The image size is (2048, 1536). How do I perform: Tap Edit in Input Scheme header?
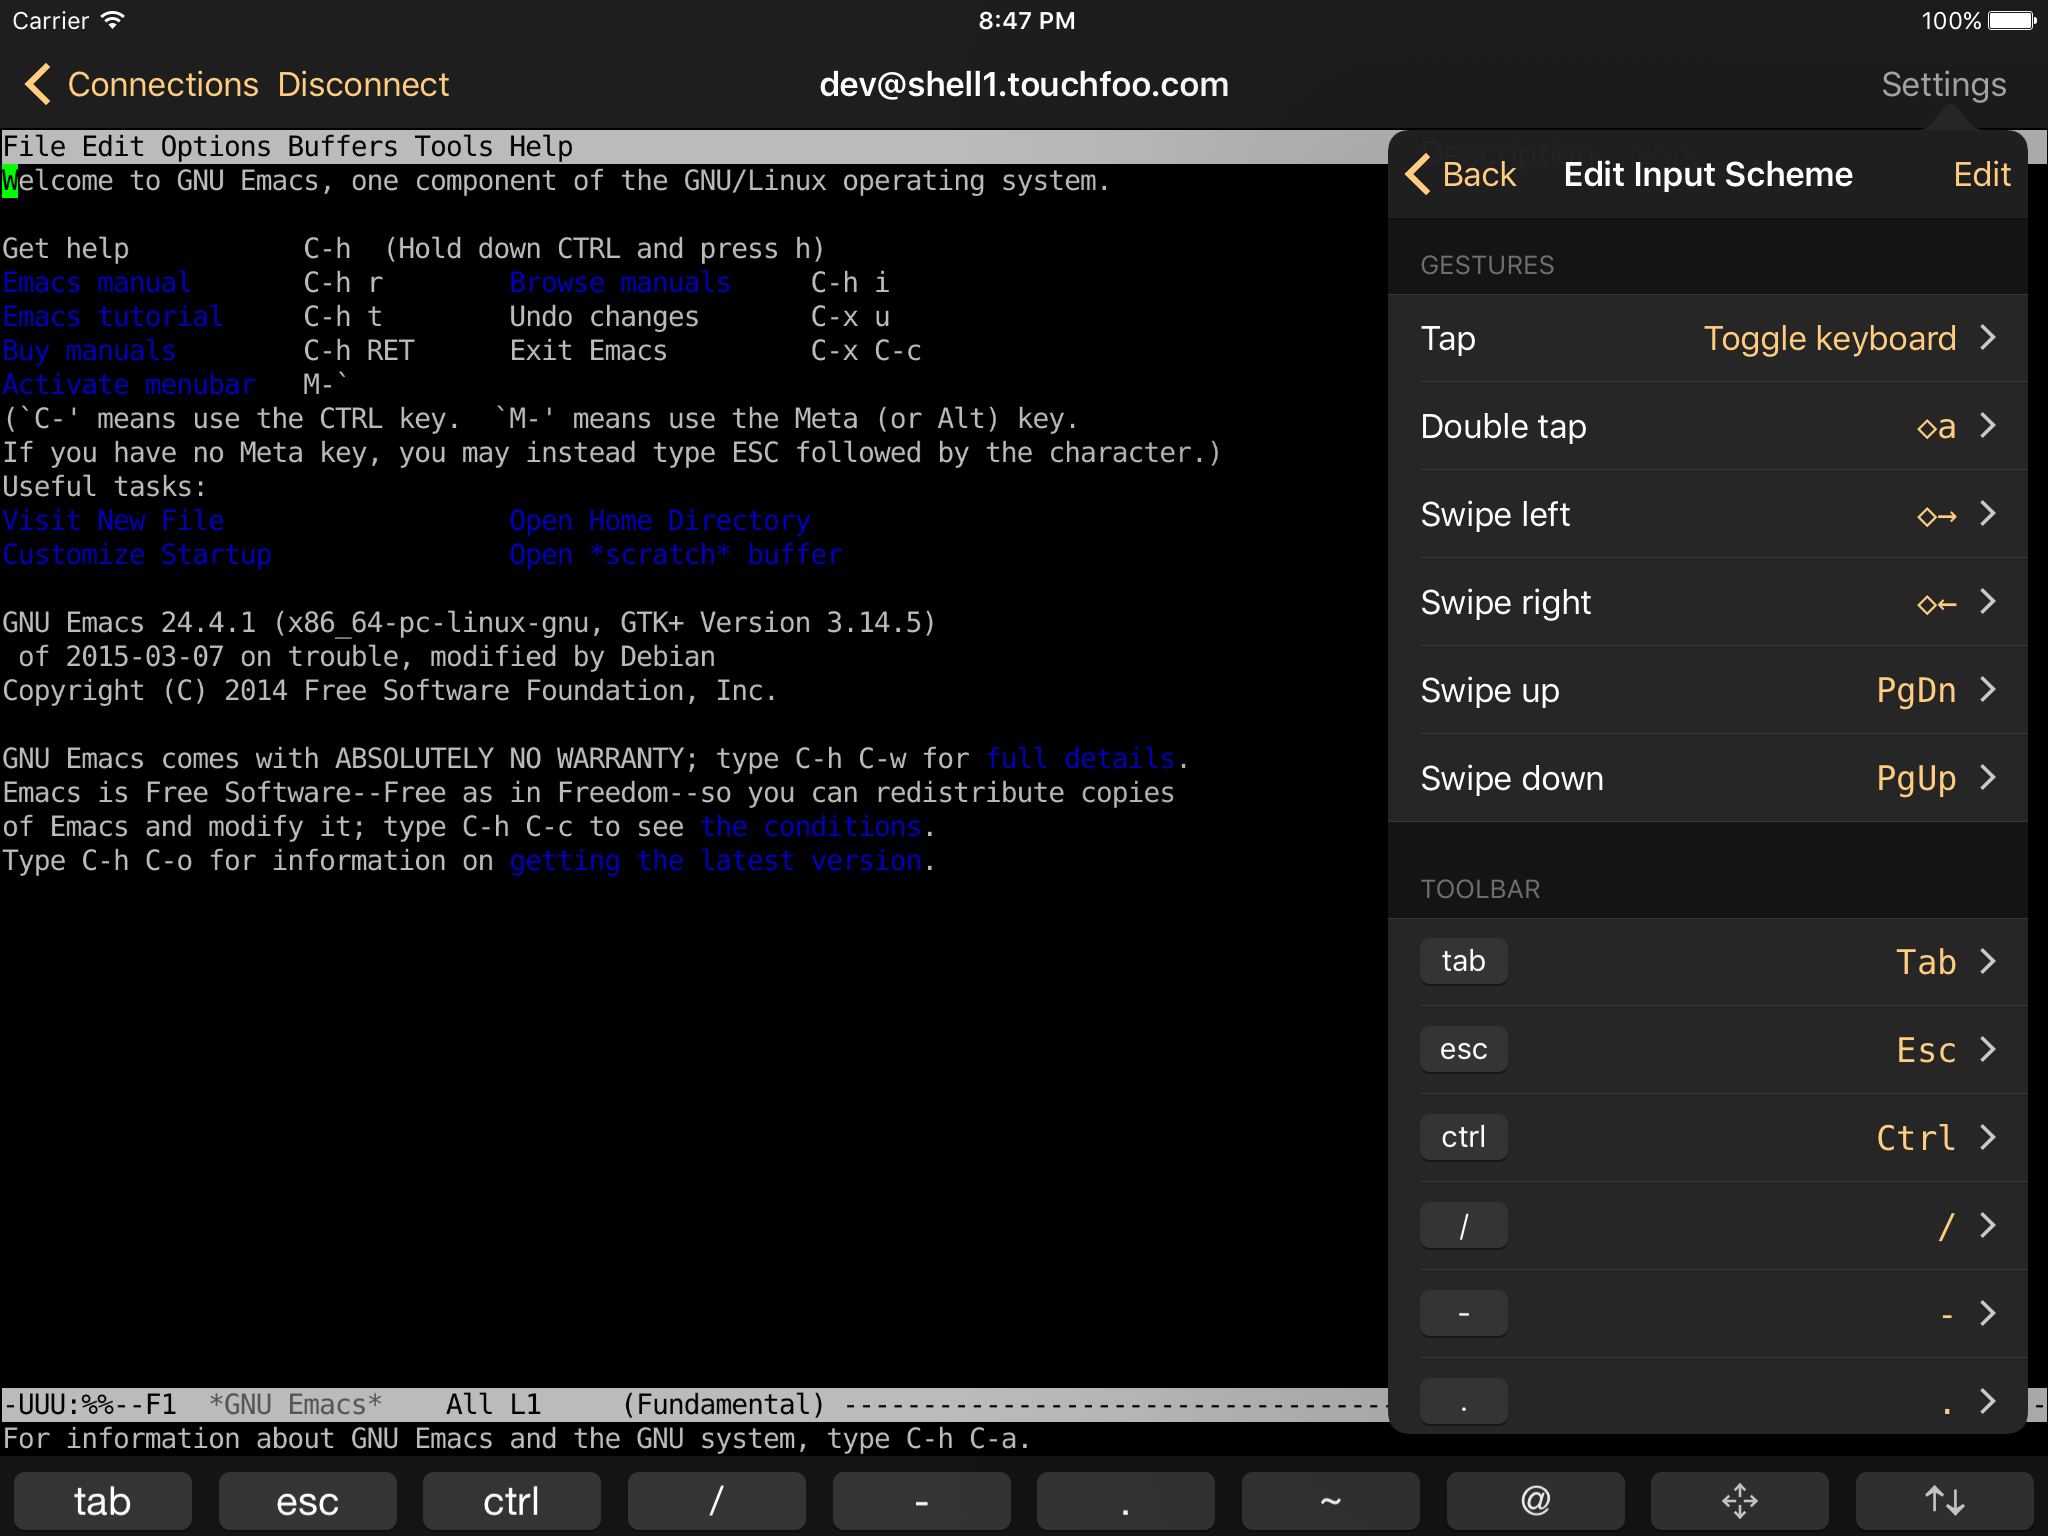pyautogui.click(x=1981, y=174)
